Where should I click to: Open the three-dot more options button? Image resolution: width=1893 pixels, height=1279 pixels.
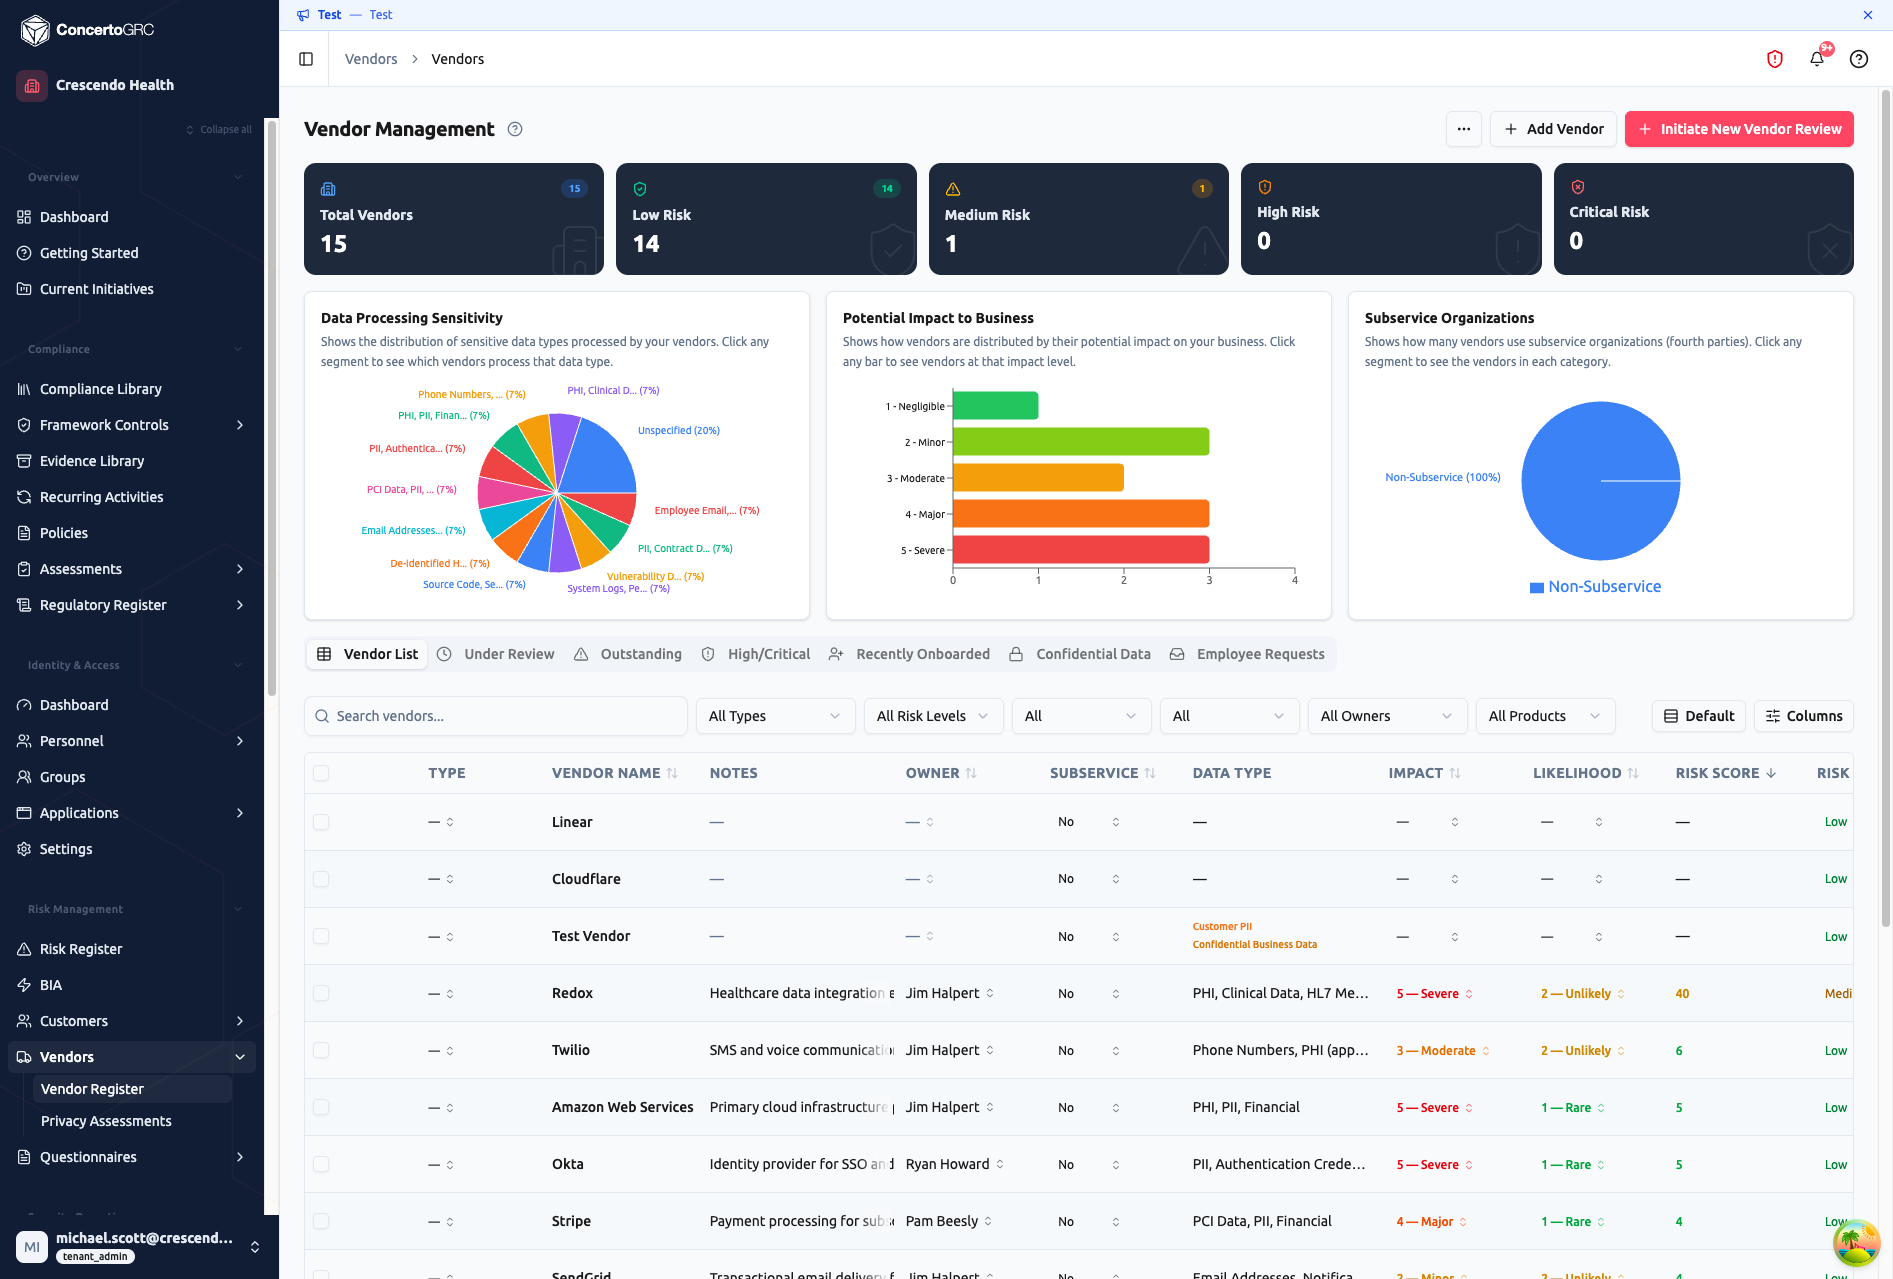(x=1464, y=129)
